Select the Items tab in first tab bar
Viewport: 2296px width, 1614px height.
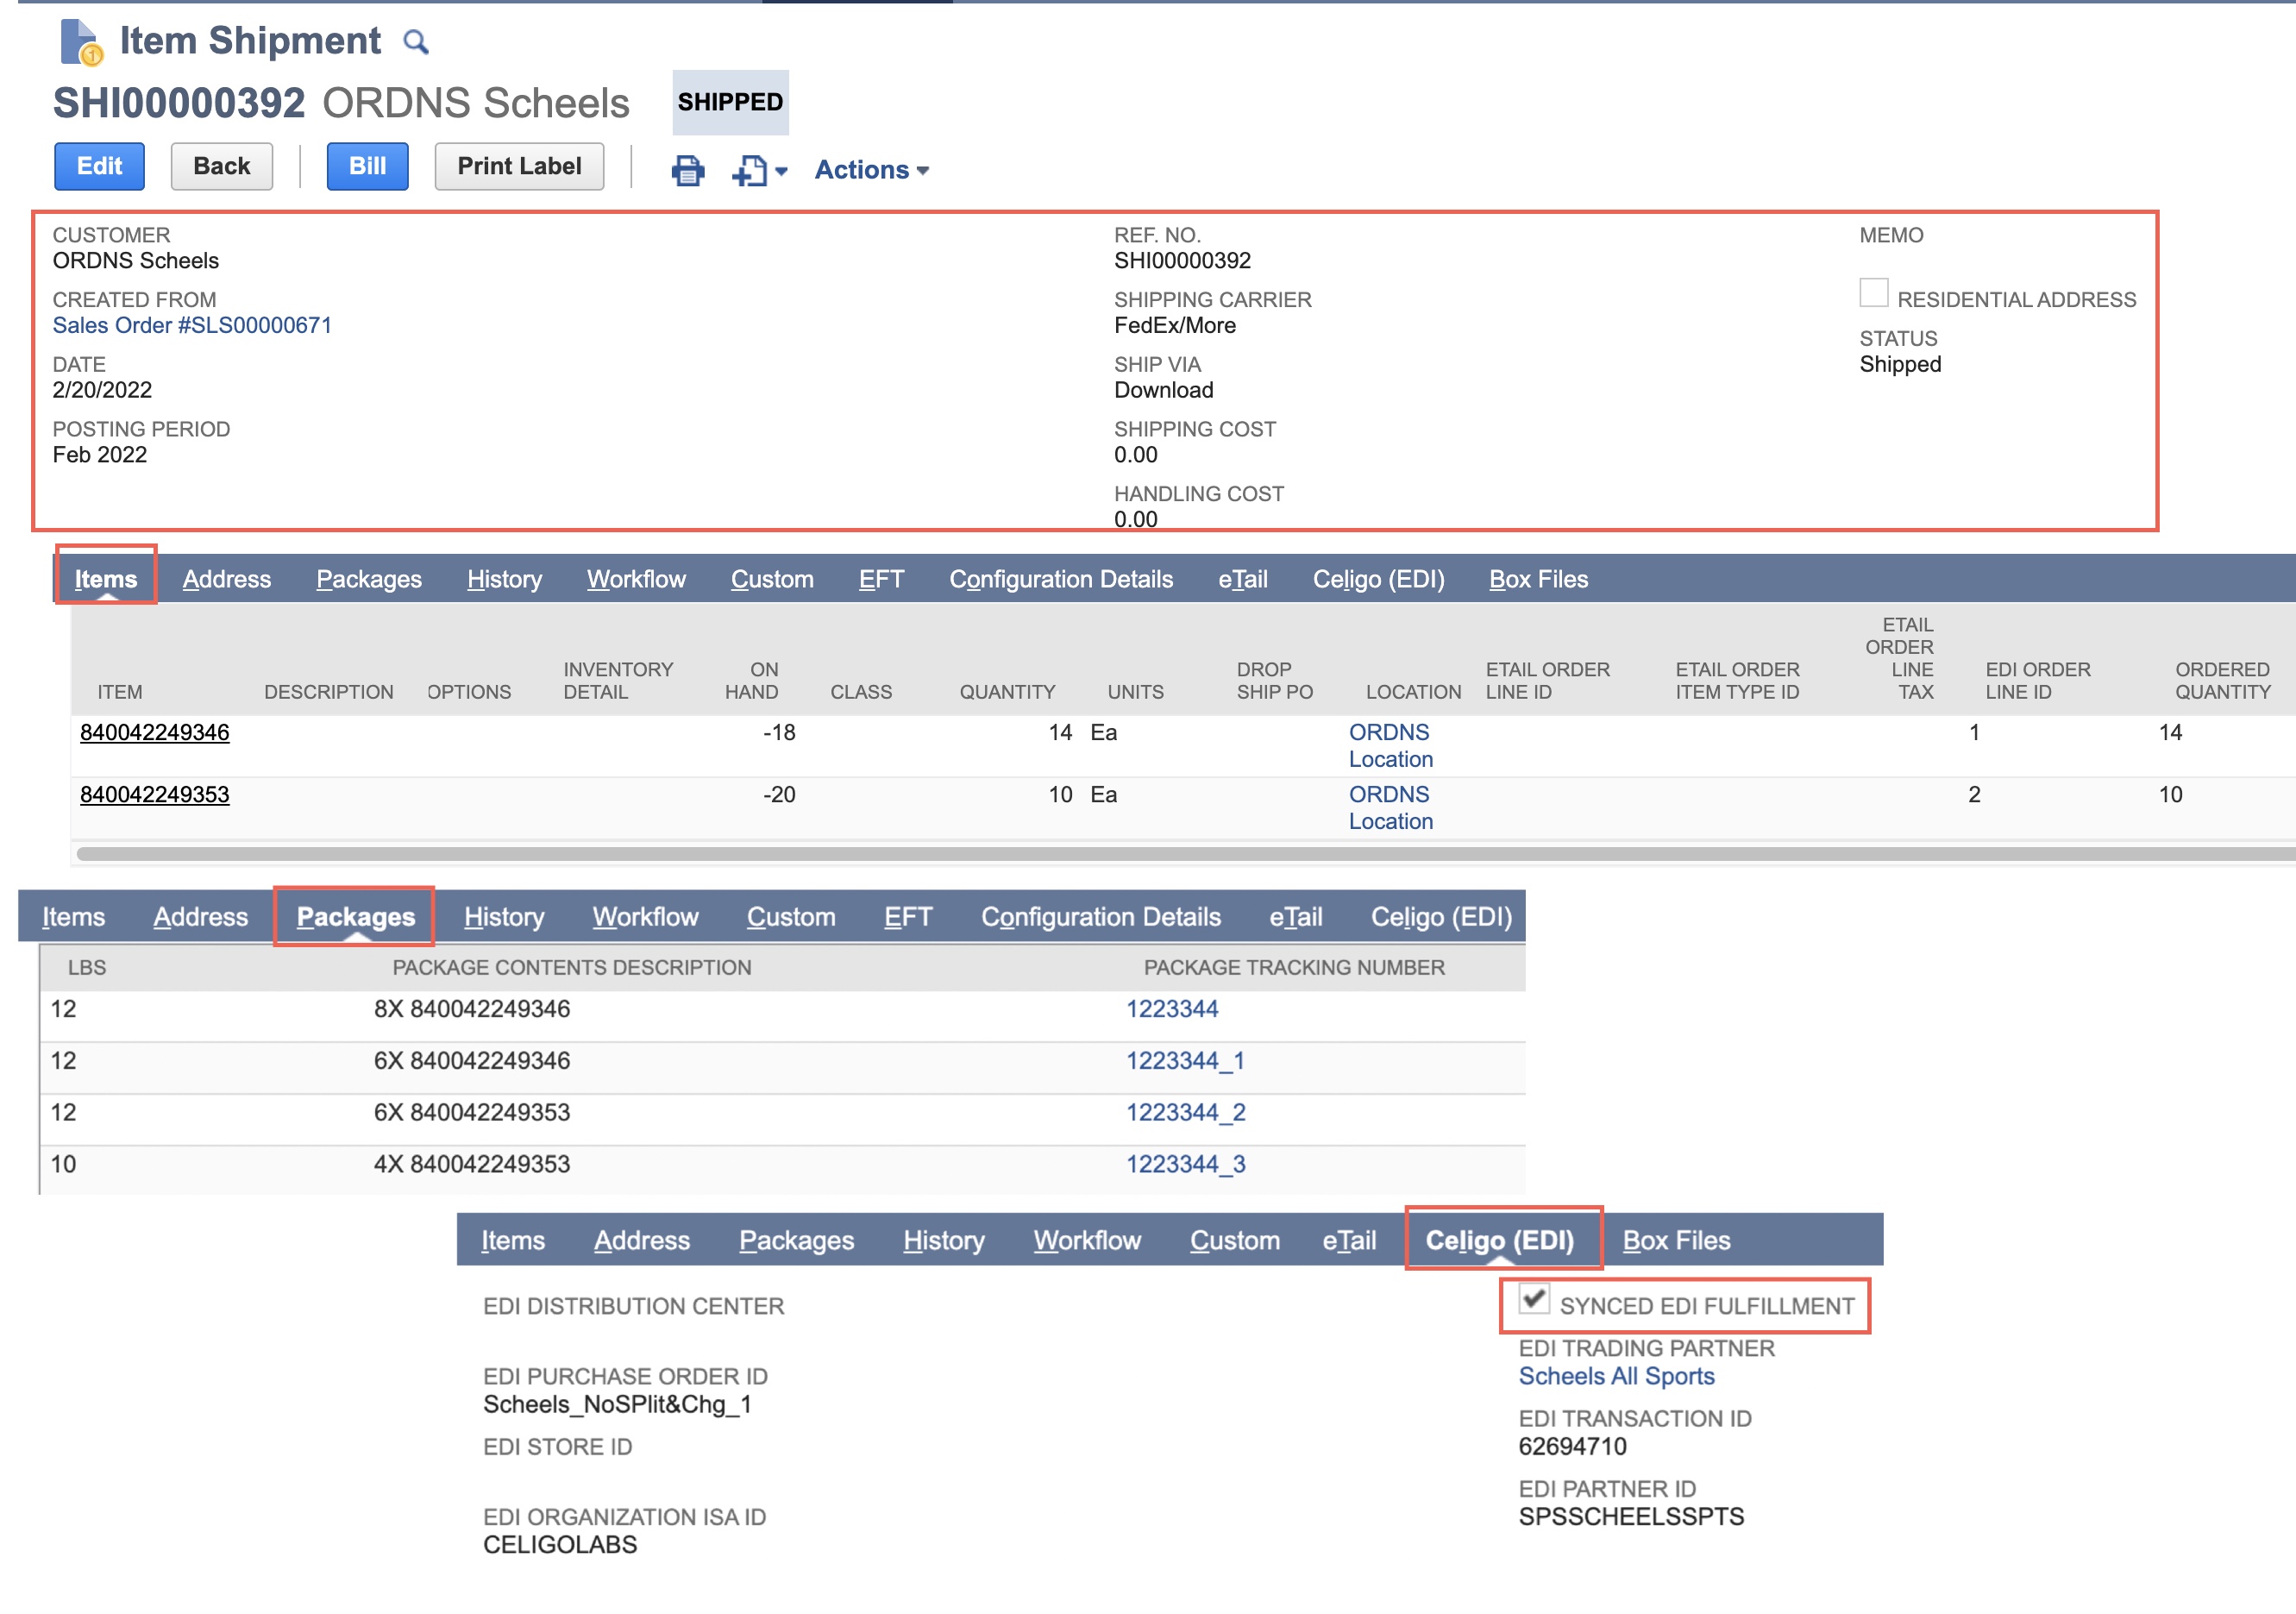click(106, 579)
